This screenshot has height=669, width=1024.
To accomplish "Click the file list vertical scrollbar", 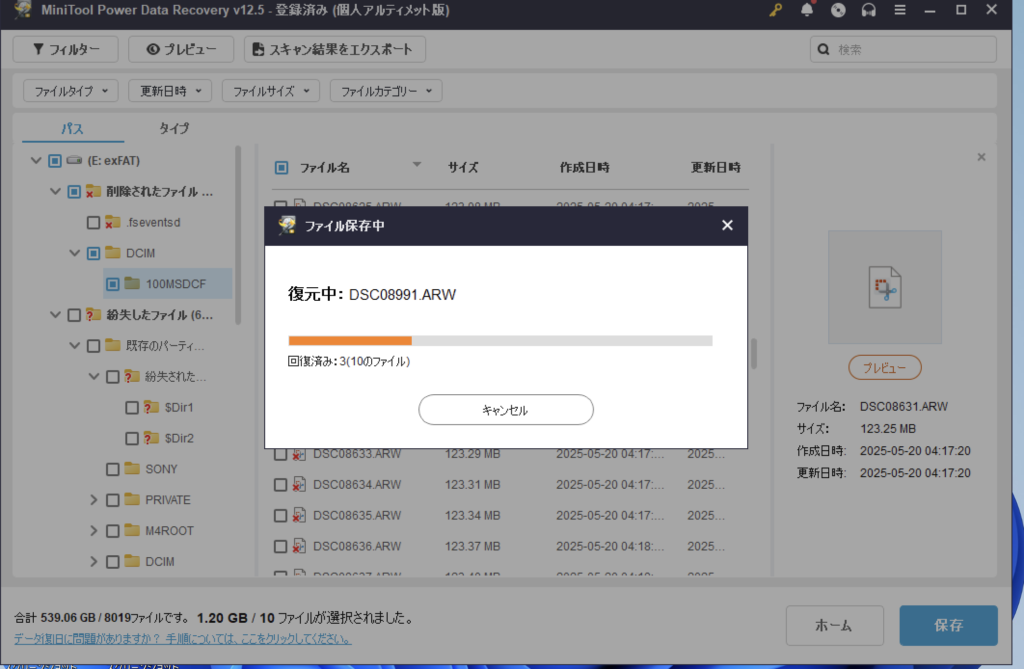I will tap(754, 353).
